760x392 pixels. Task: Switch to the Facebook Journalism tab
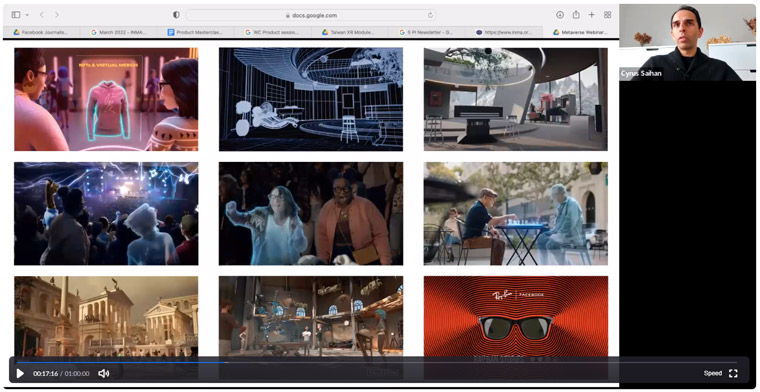click(41, 32)
